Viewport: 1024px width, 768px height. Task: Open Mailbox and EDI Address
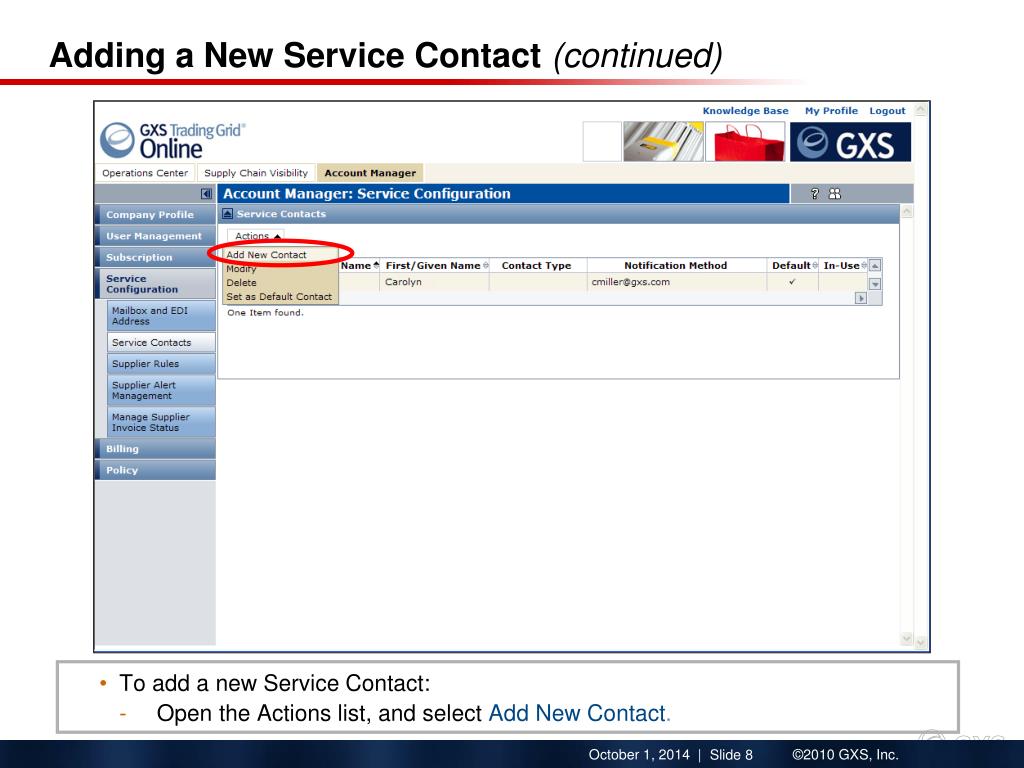[x=161, y=315]
